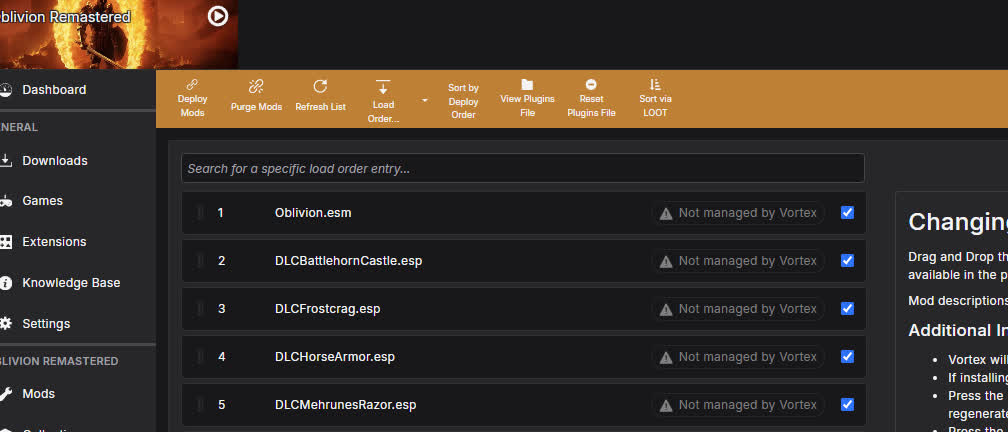1008x432 pixels.
Task: Click the drag handle for Oblivion.esm
Action: [199, 213]
